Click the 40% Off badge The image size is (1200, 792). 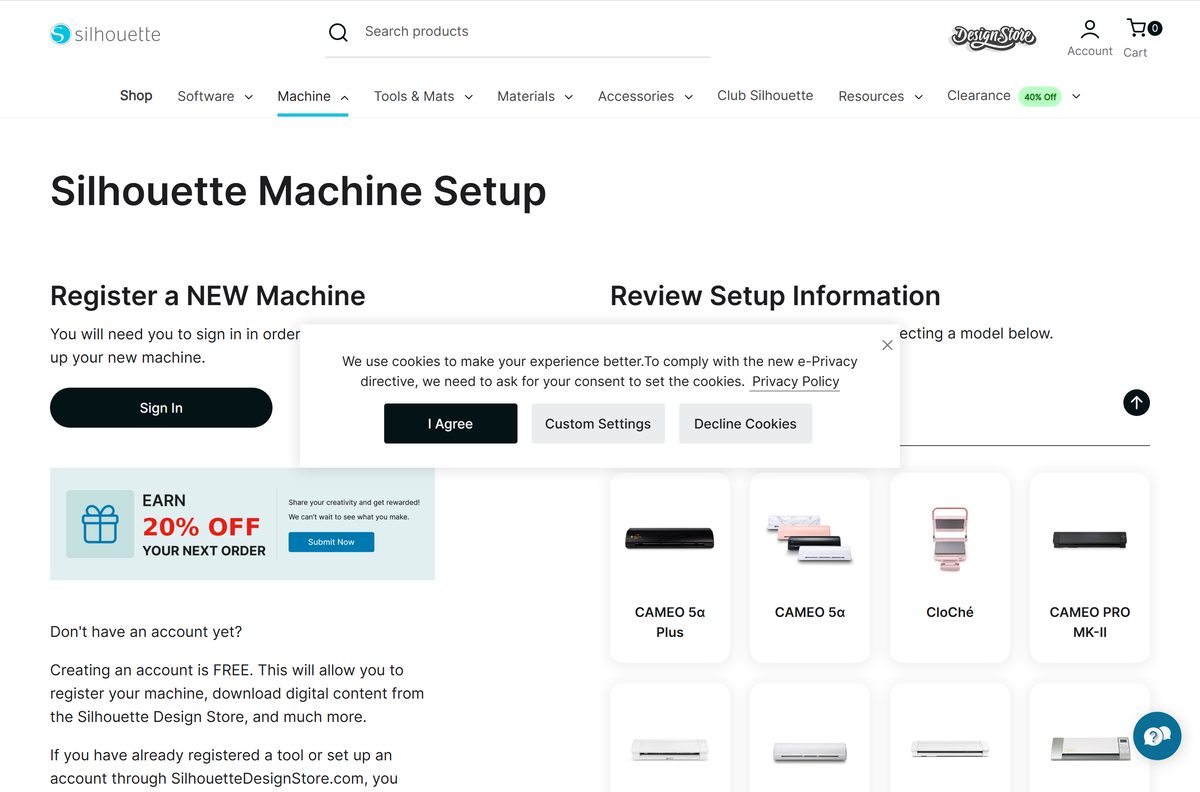[x=1040, y=97]
